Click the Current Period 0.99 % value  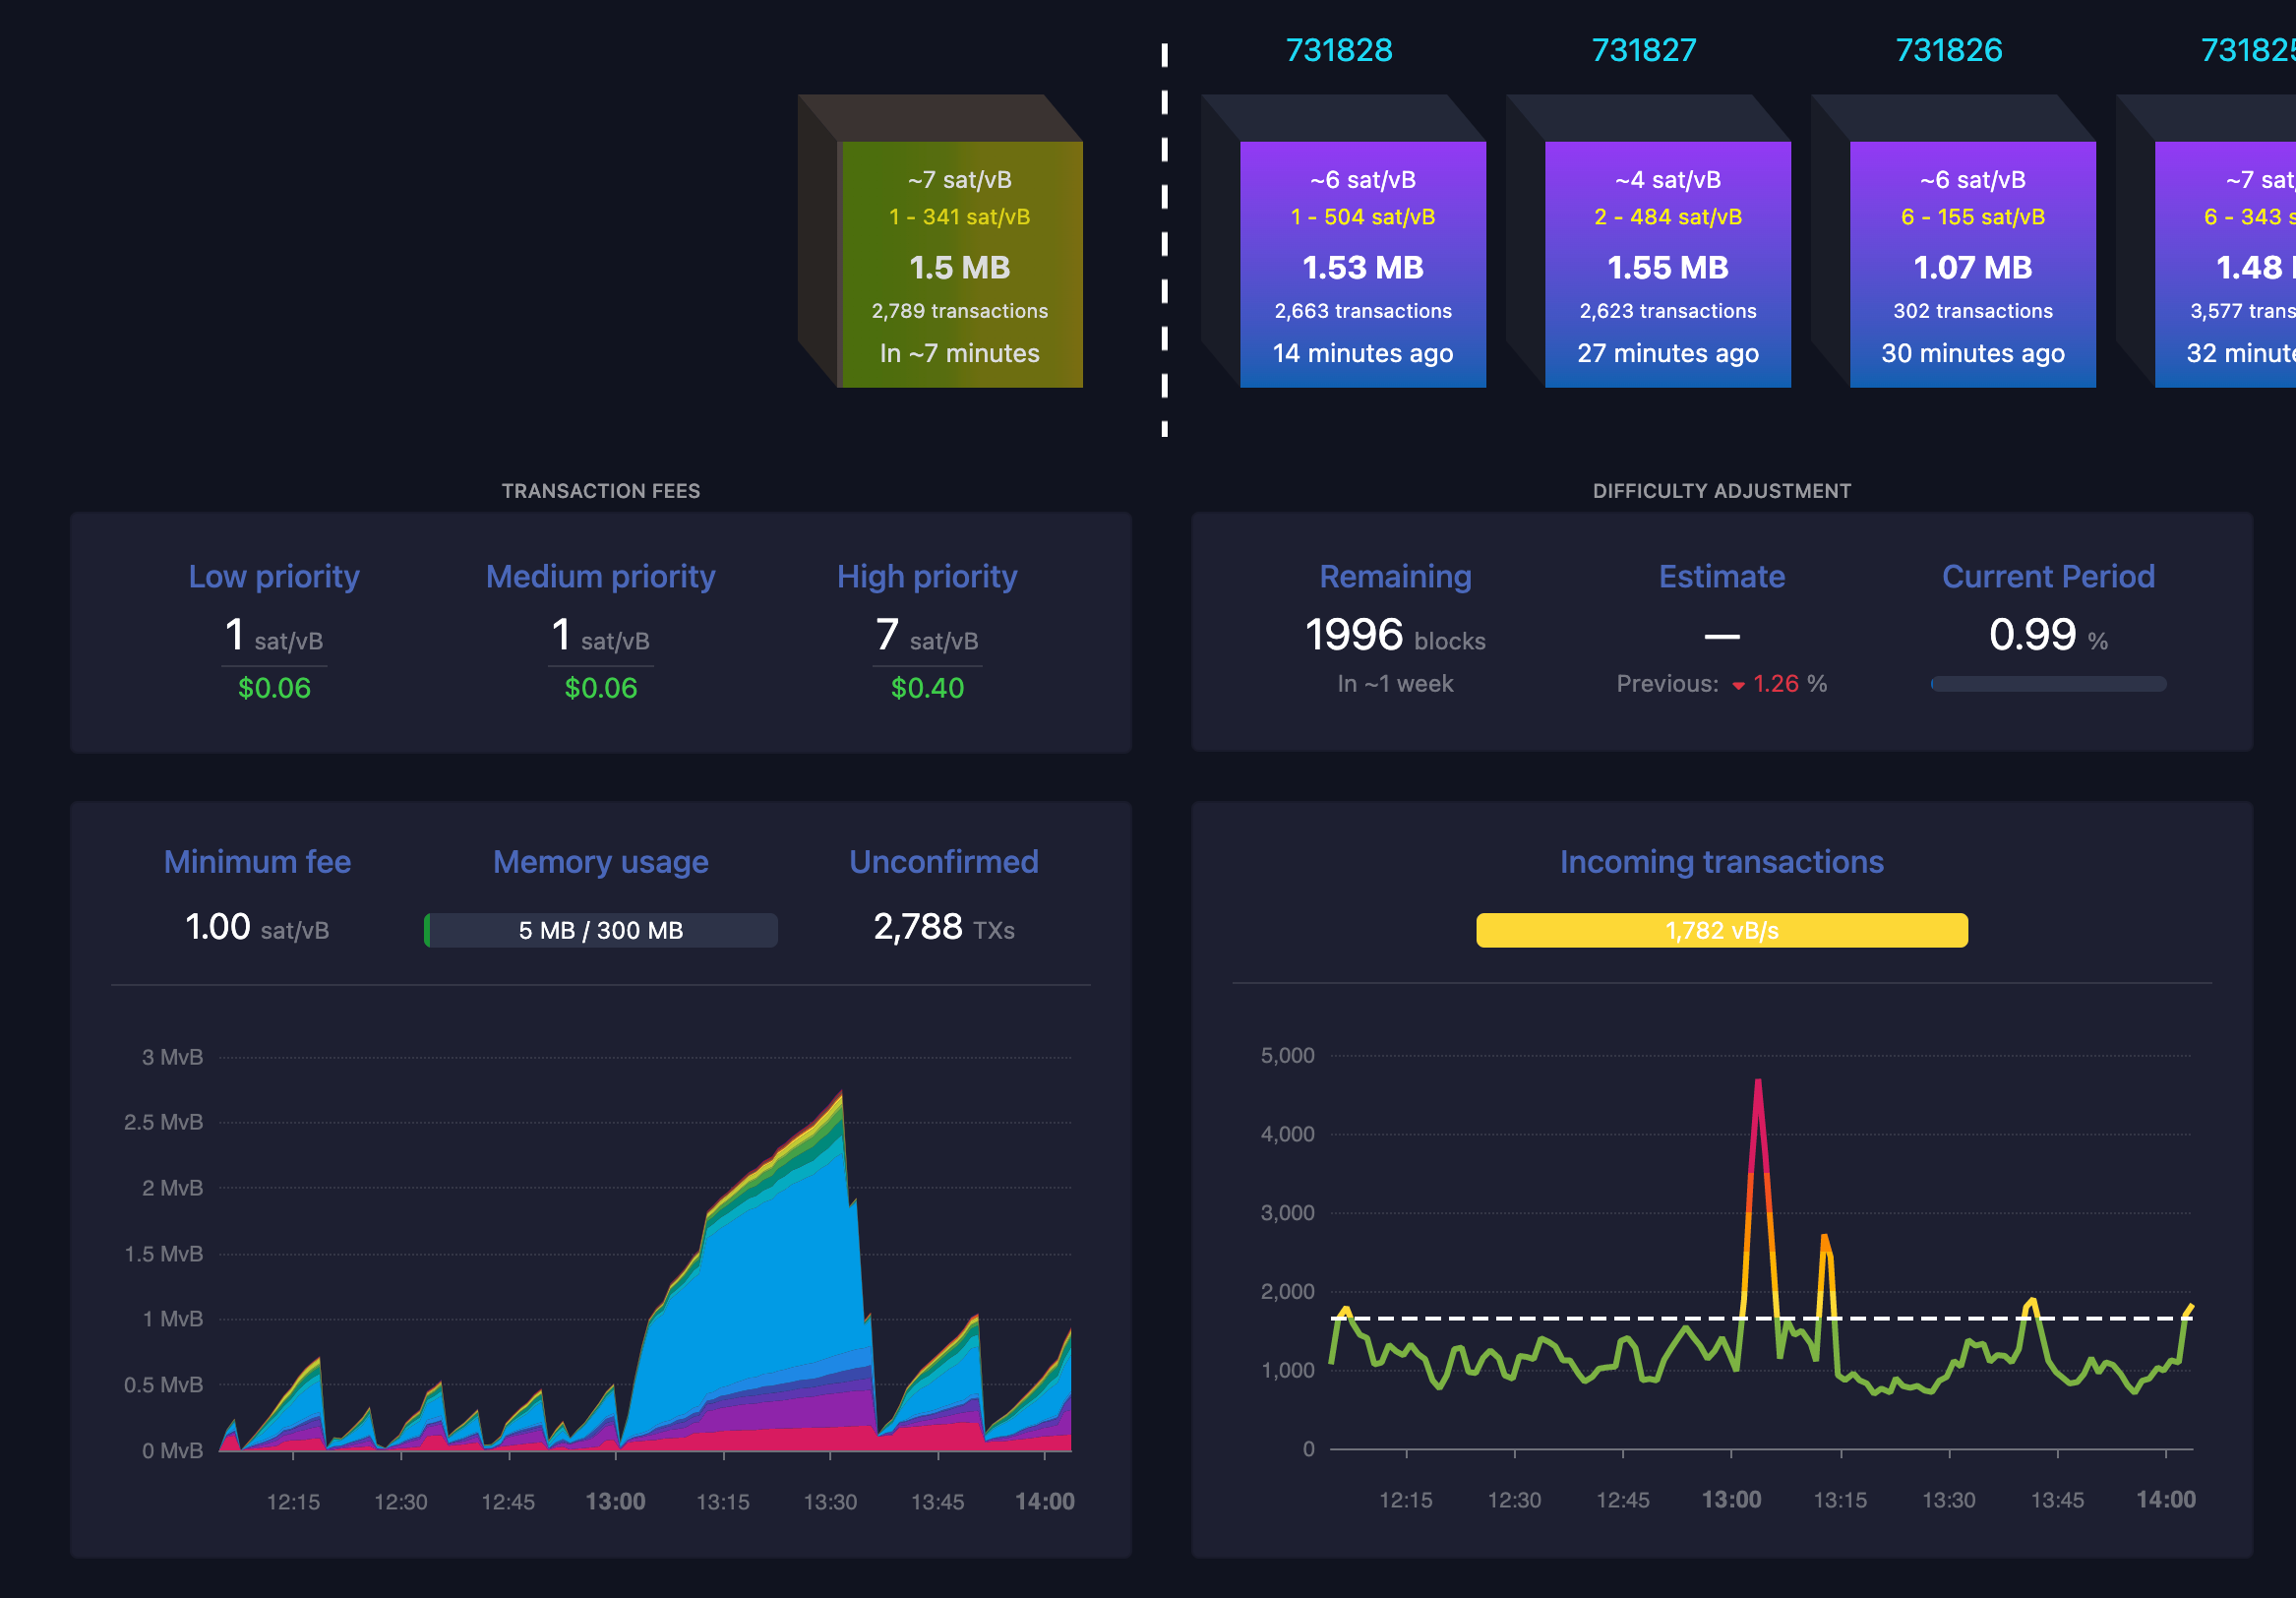[x=2048, y=635]
